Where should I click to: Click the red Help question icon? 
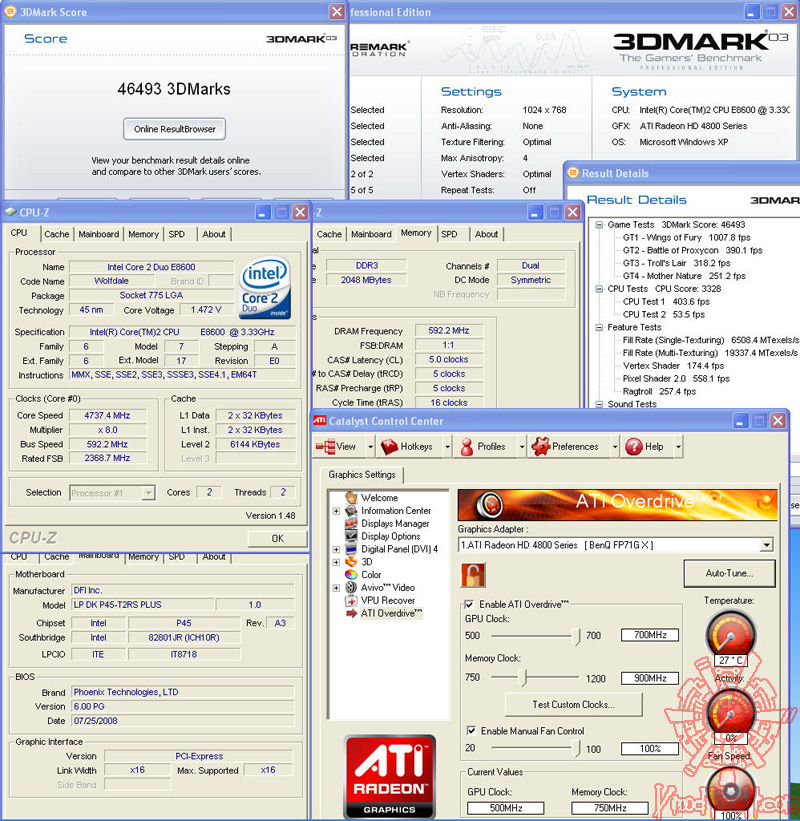click(x=634, y=447)
